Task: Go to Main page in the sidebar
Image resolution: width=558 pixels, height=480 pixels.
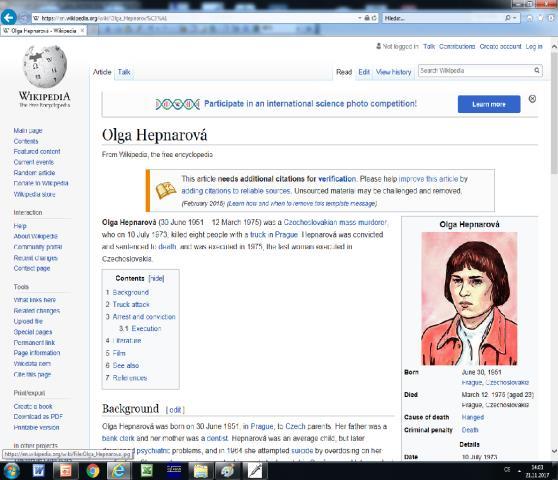Action: pos(28,131)
